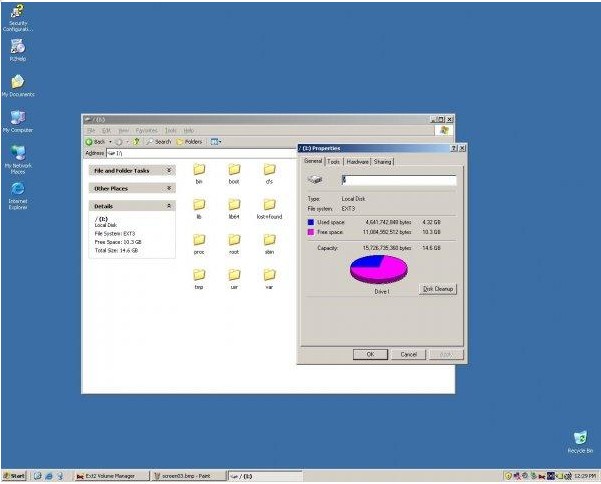Select the lib folder
Screen dimensions: 601x484
199,208
